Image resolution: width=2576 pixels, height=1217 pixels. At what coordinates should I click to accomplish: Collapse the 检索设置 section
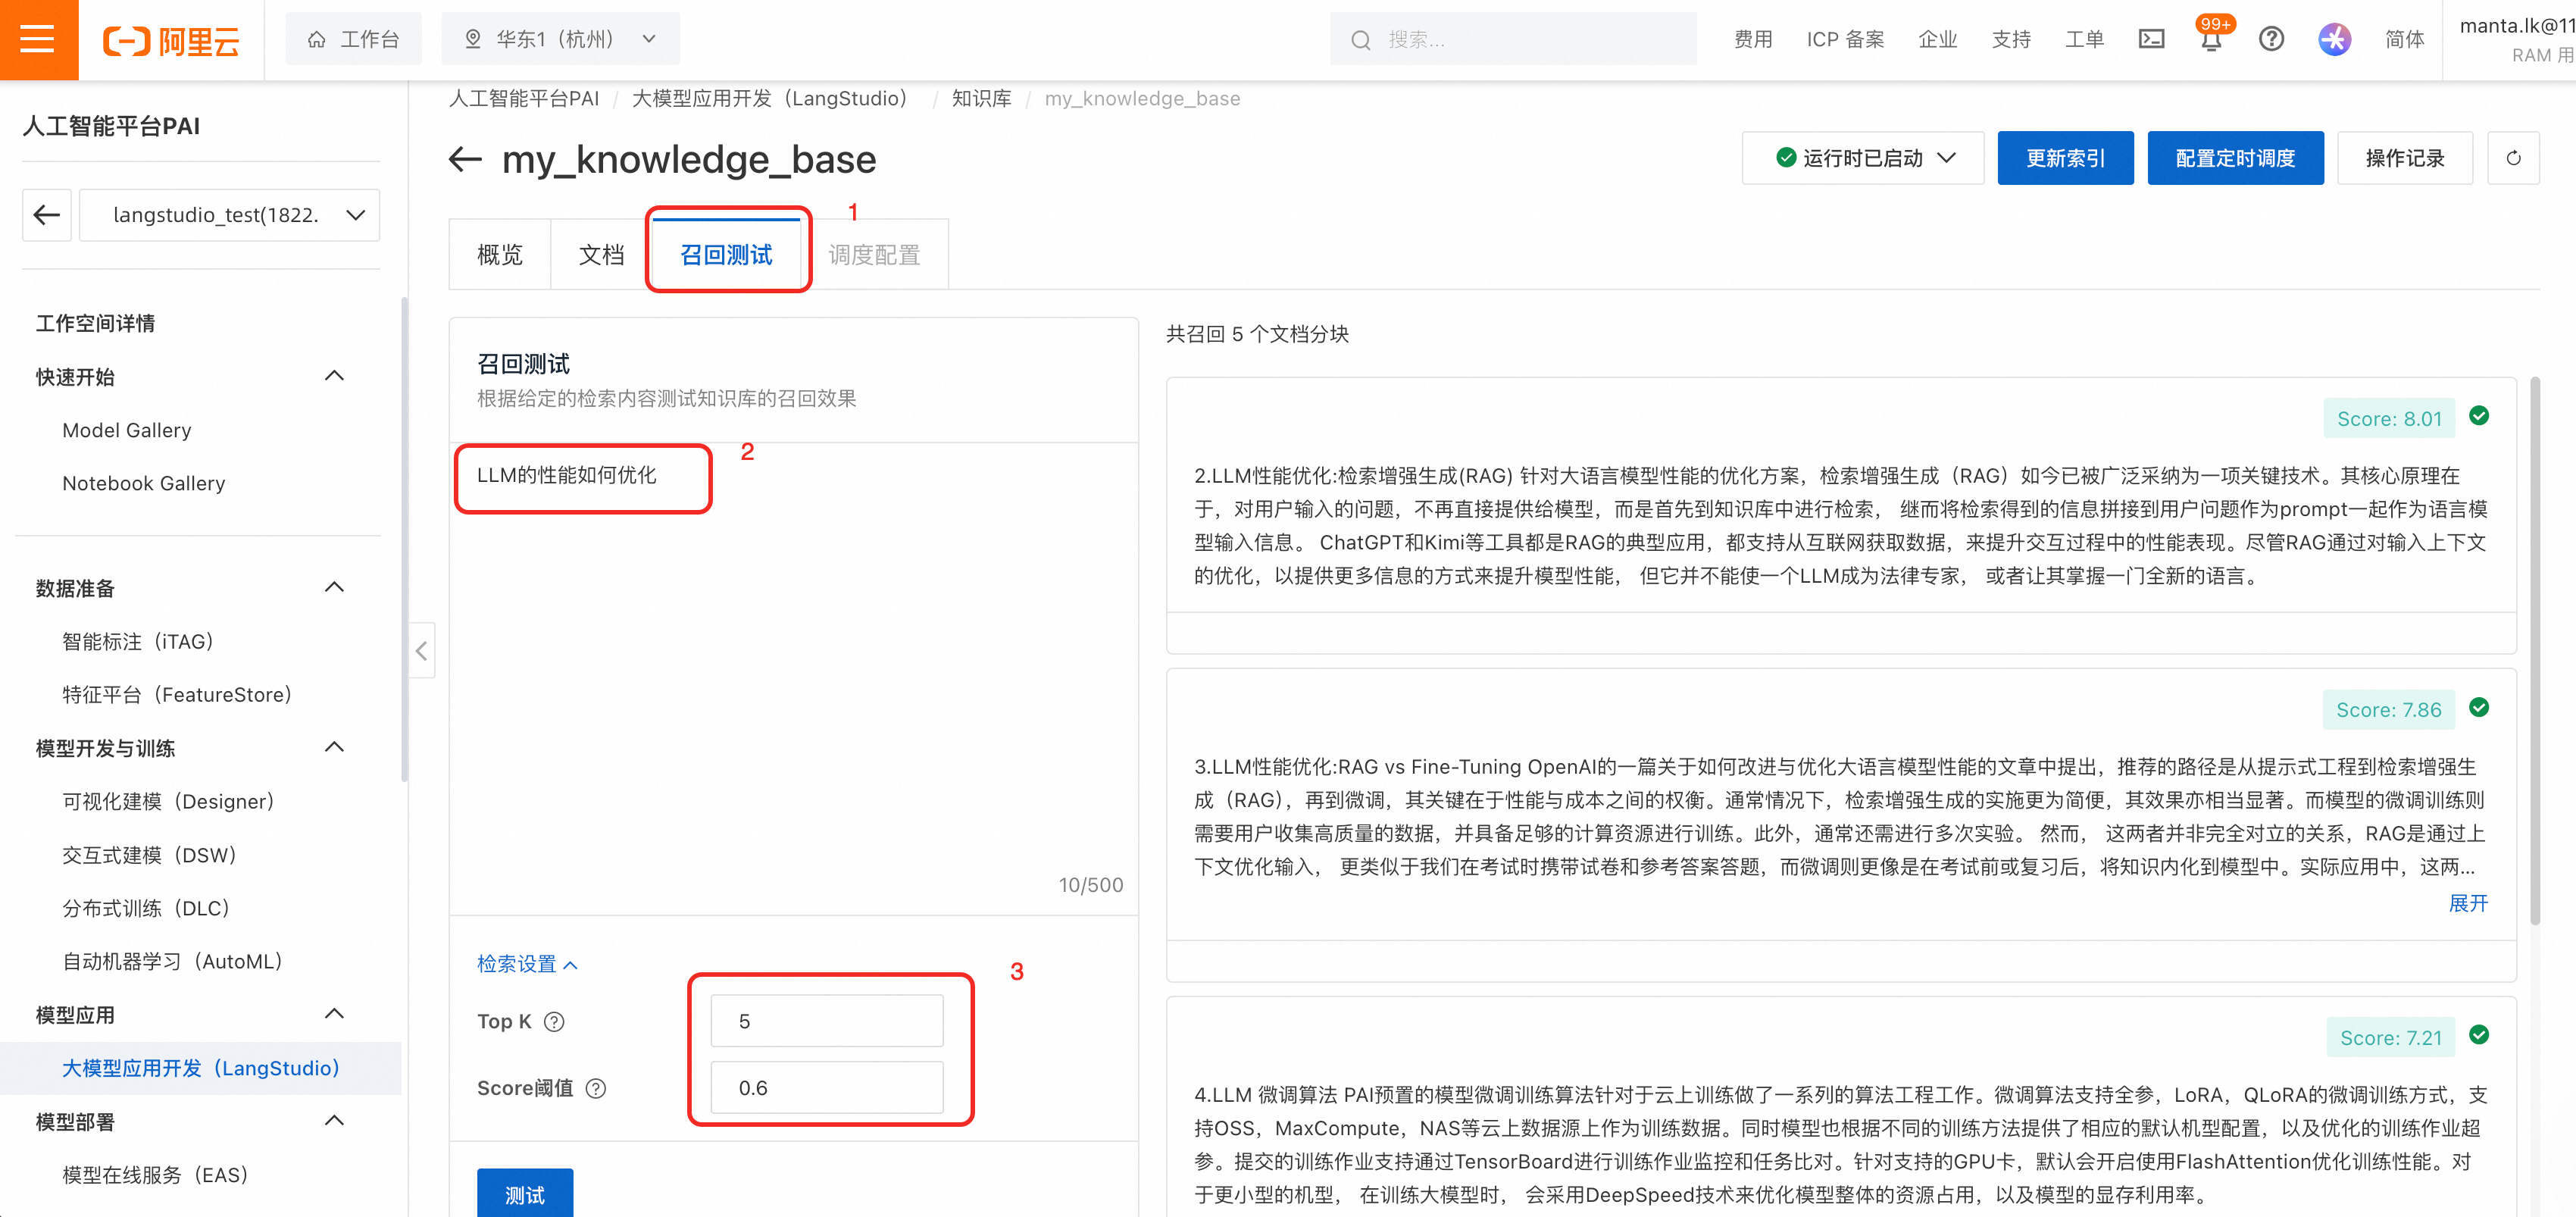527,964
